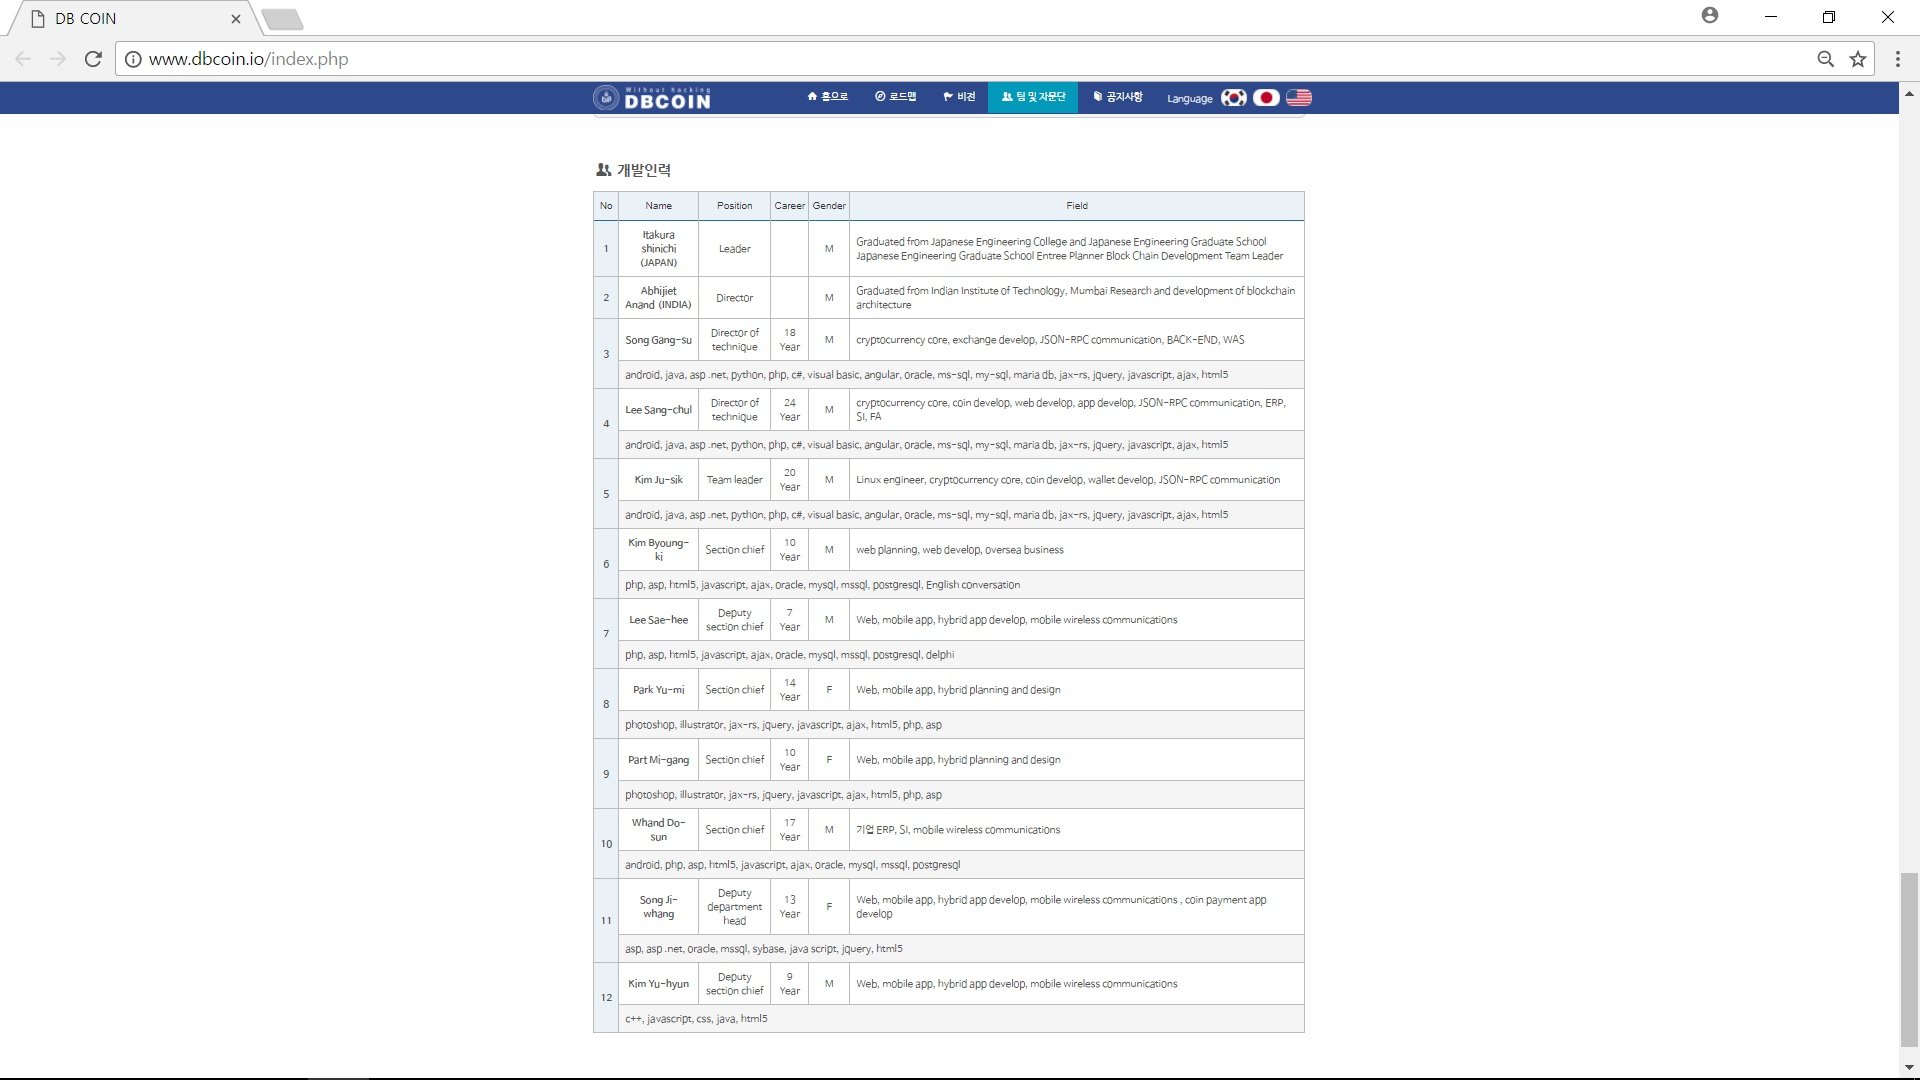Open the Chrome user profile icon
Screen dimensions: 1920x1080
click(1710, 16)
